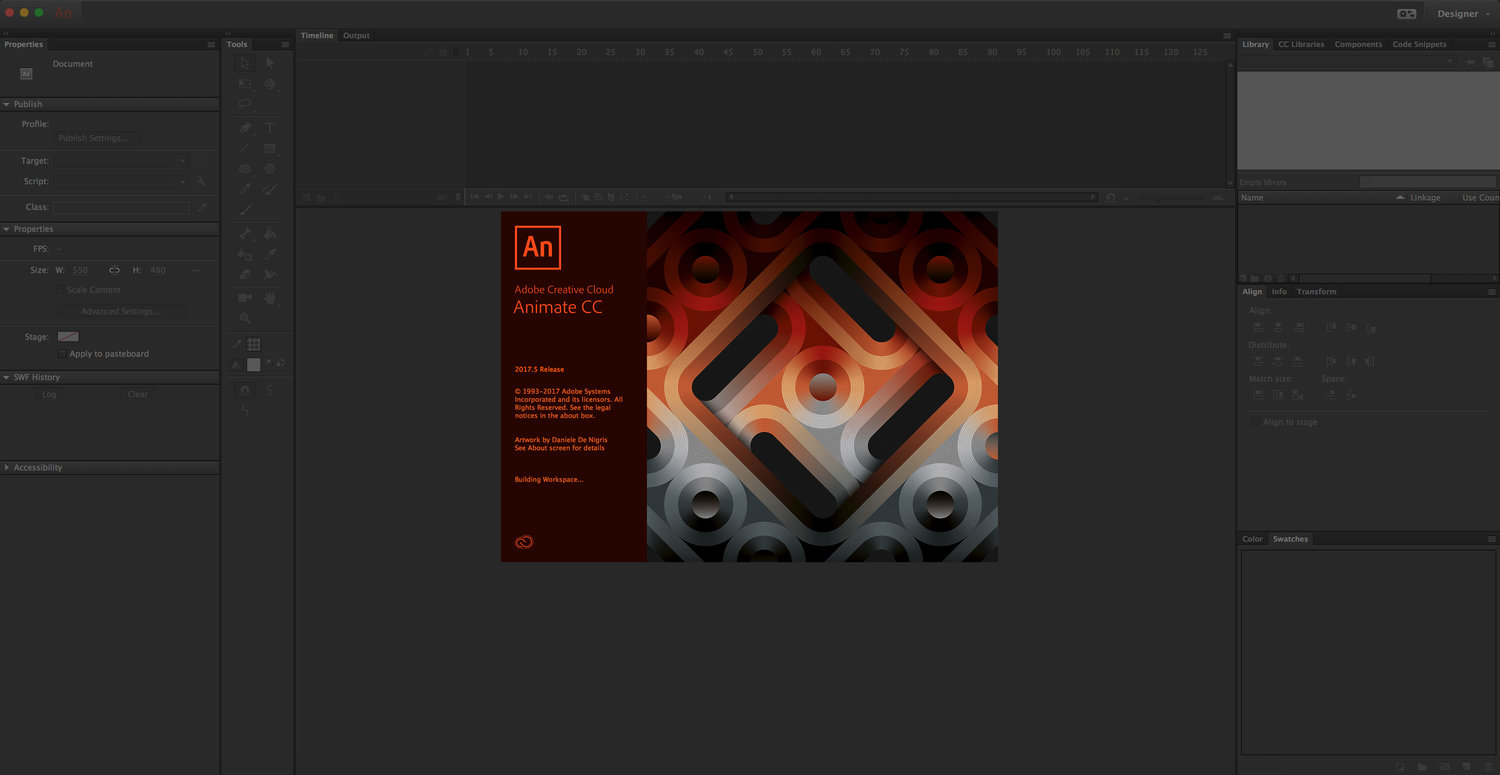
Task: Select the Paint Bucket tool
Action: coord(270,234)
